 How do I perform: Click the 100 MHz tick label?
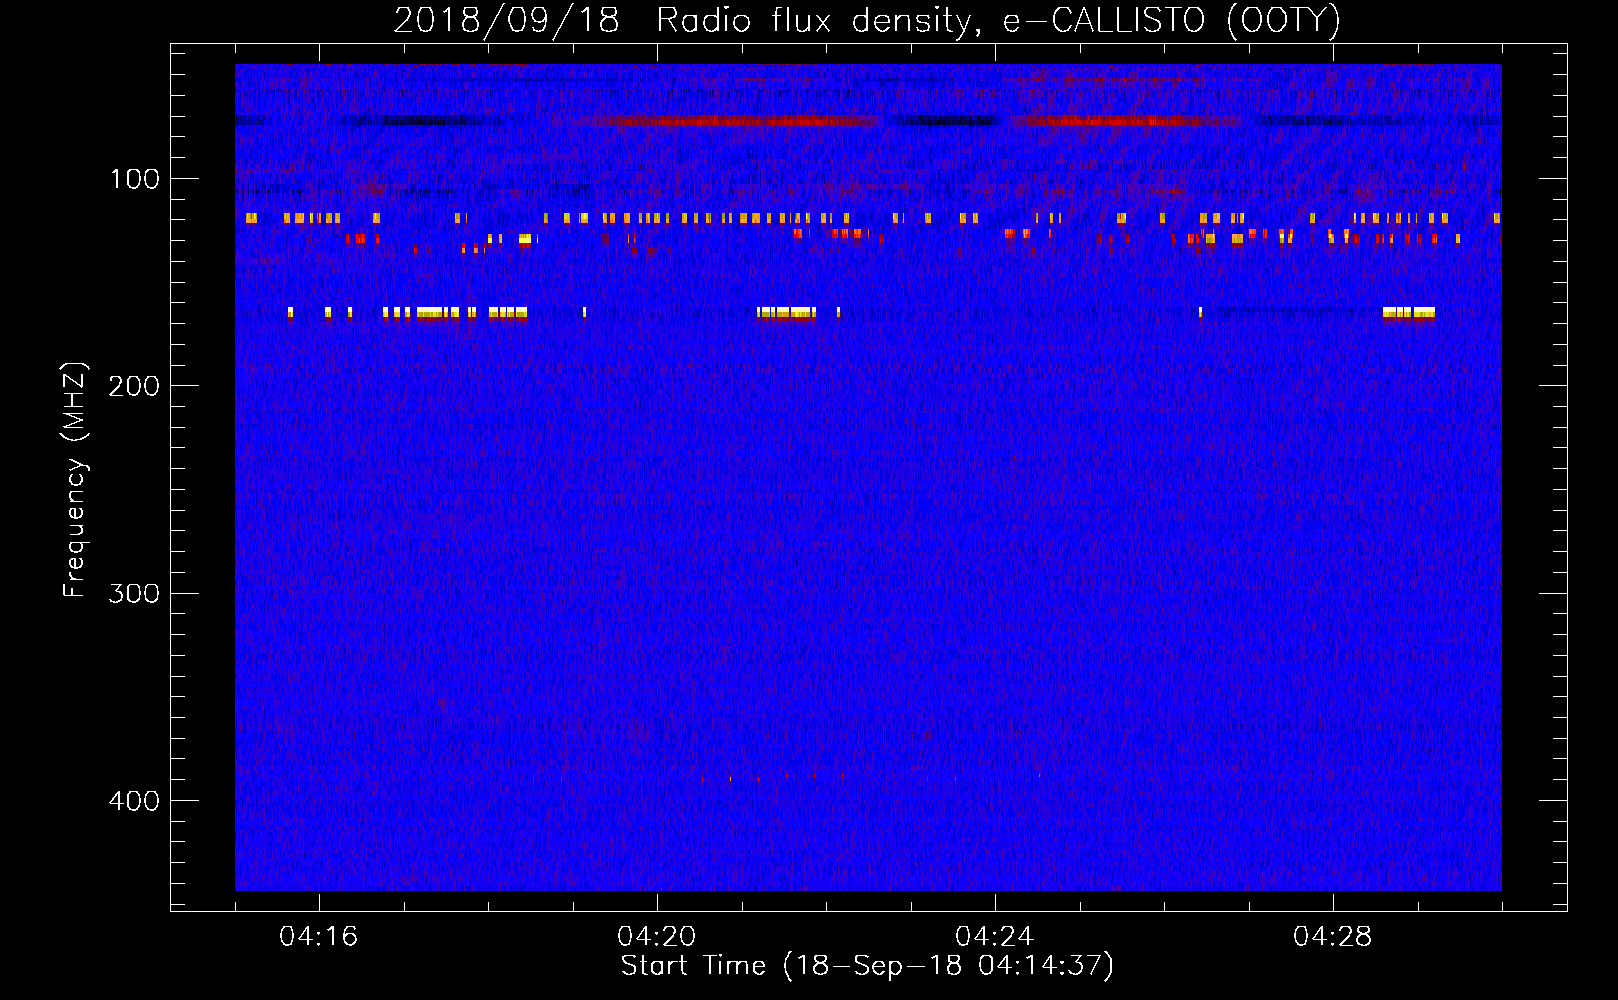pyautogui.click(x=135, y=179)
